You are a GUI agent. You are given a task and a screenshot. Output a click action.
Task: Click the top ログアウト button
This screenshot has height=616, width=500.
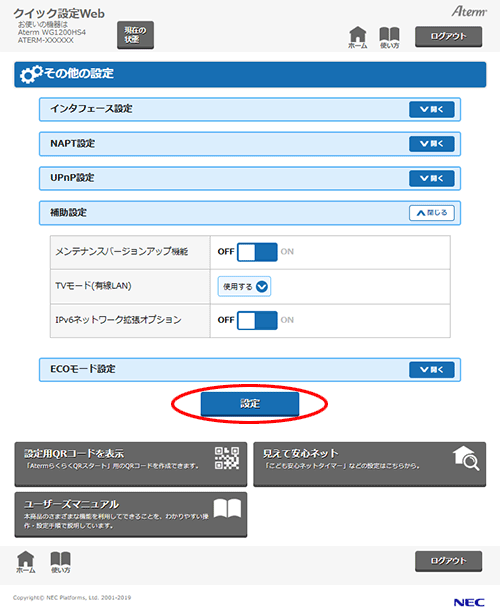(449, 37)
